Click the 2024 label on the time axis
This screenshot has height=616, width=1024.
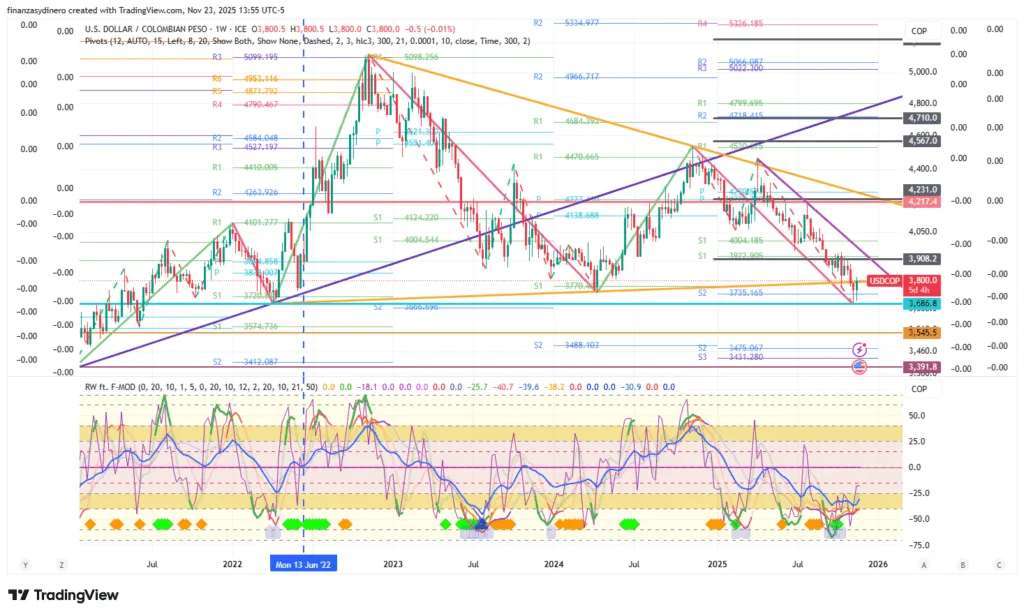pyautogui.click(x=553, y=564)
